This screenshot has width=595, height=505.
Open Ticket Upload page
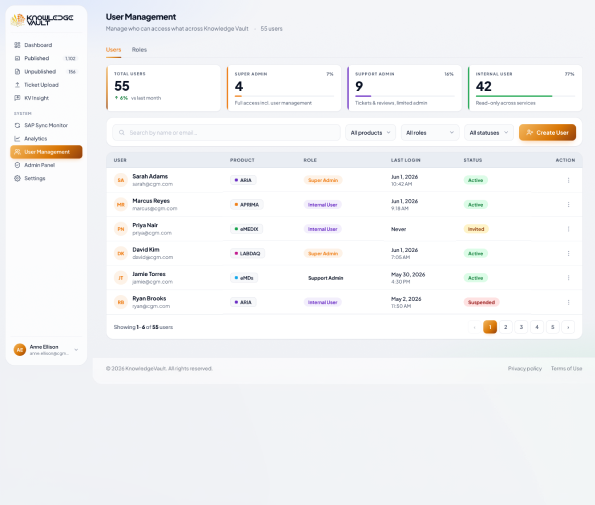(46, 85)
